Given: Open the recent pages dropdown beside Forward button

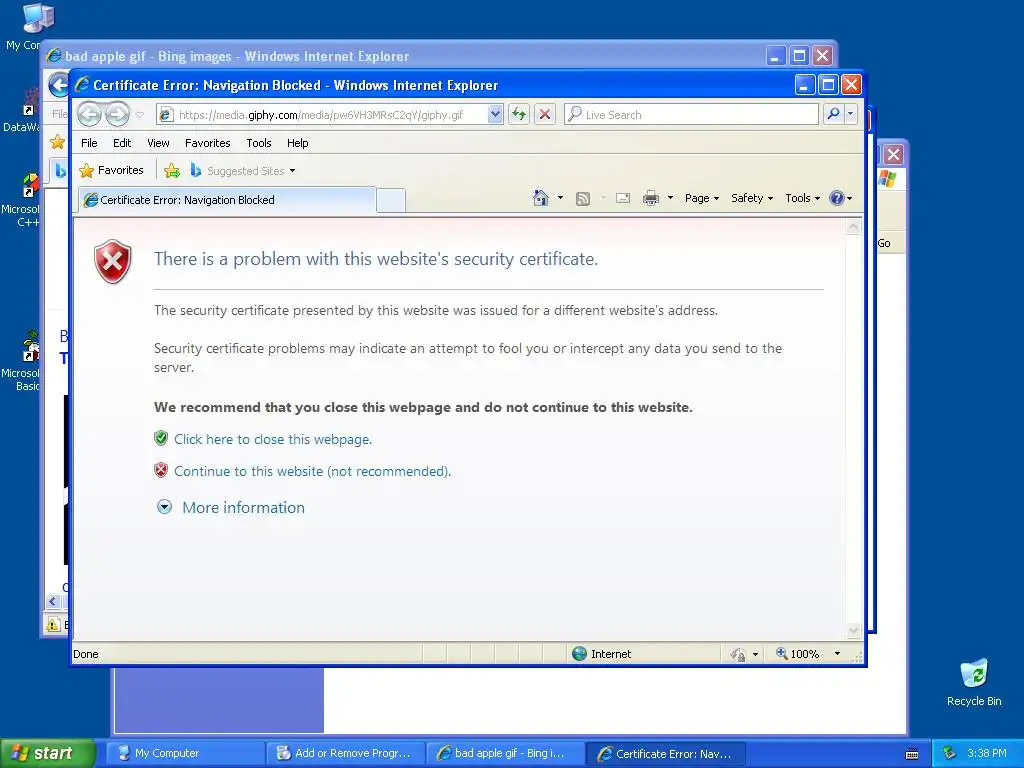Looking at the screenshot, I should pyautogui.click(x=139, y=115).
